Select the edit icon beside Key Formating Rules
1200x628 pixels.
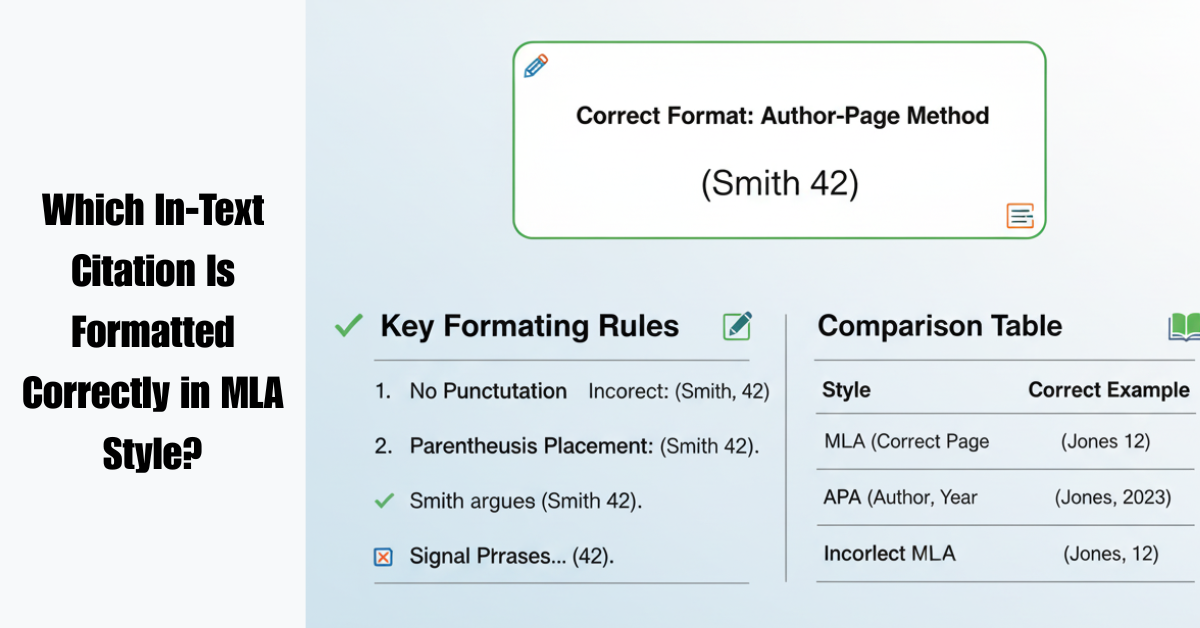pyautogui.click(x=737, y=326)
